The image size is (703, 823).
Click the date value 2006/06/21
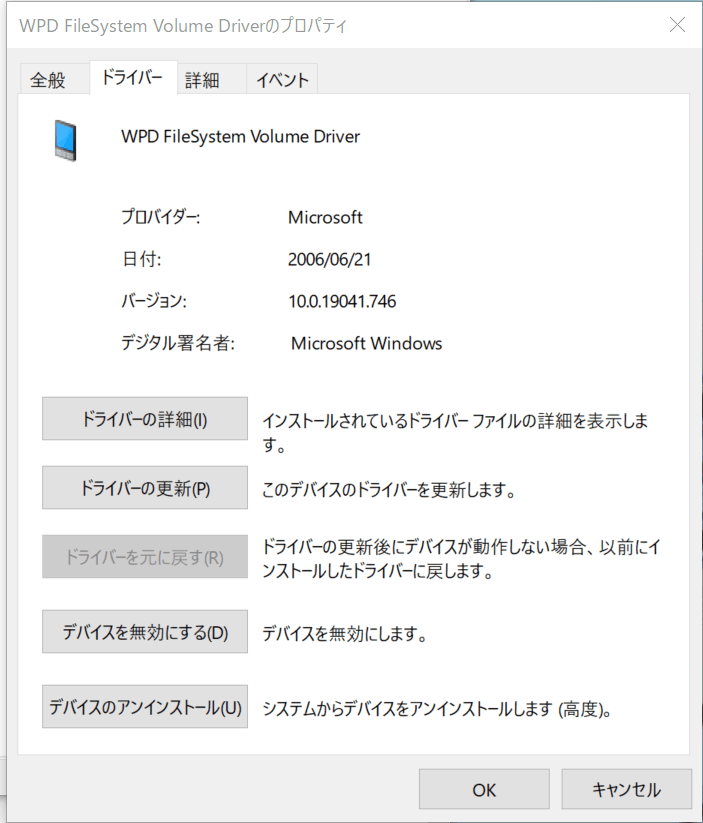[329, 259]
